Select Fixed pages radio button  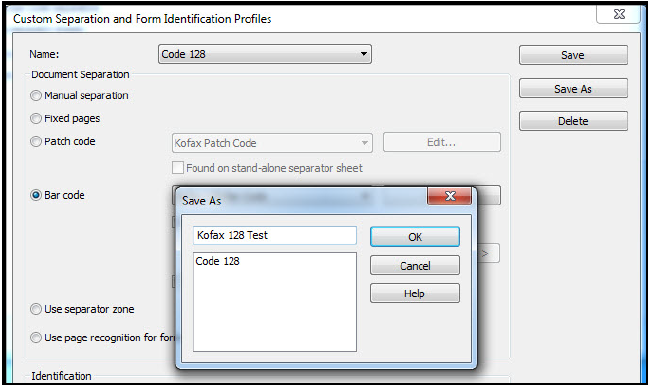(x=36, y=119)
